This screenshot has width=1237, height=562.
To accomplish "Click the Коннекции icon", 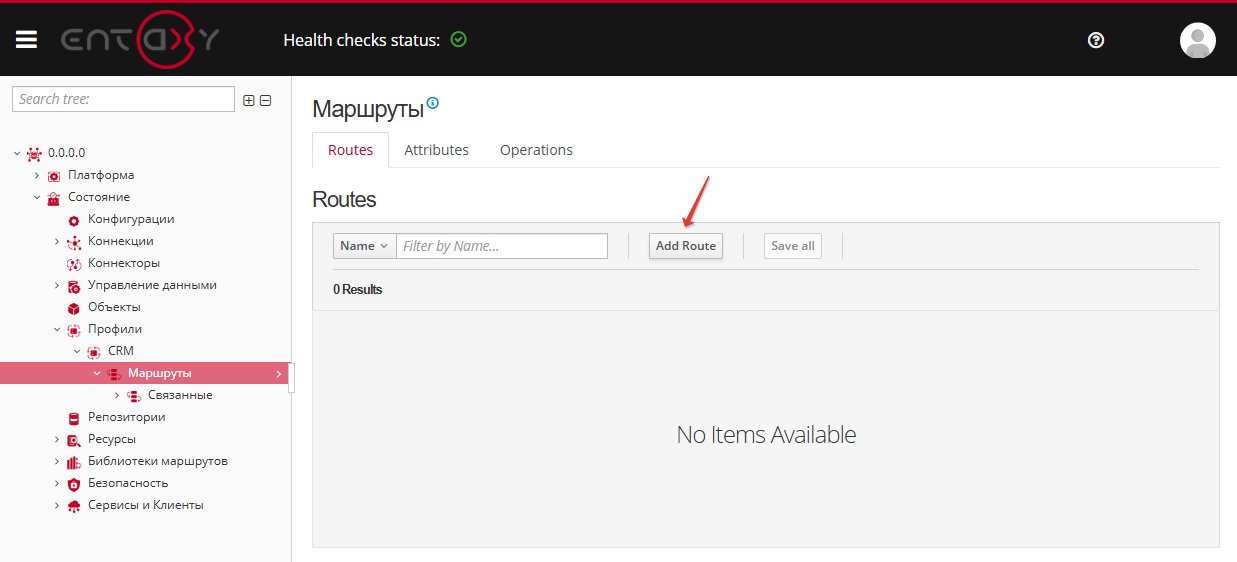I will [73, 242].
